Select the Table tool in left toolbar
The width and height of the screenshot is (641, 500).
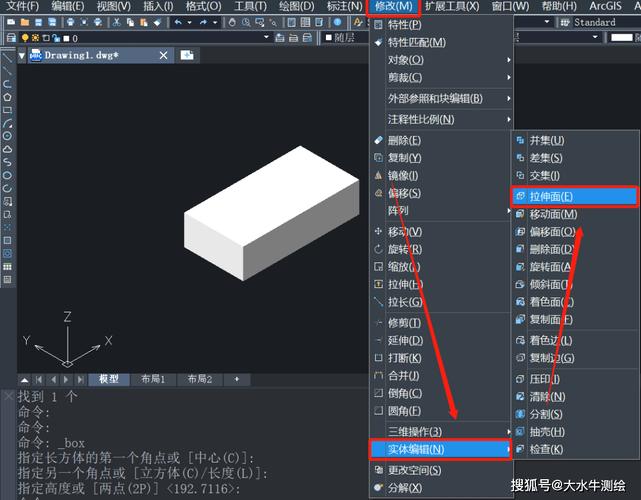(x=7, y=267)
